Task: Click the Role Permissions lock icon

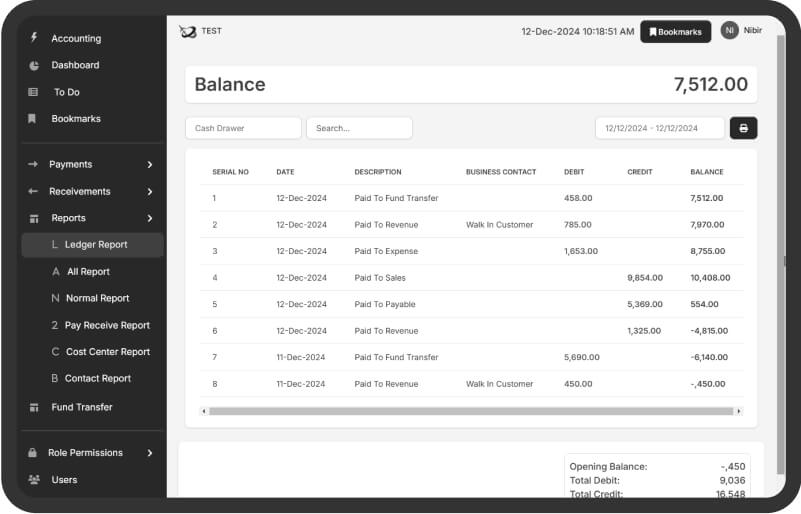Action: click(x=33, y=453)
